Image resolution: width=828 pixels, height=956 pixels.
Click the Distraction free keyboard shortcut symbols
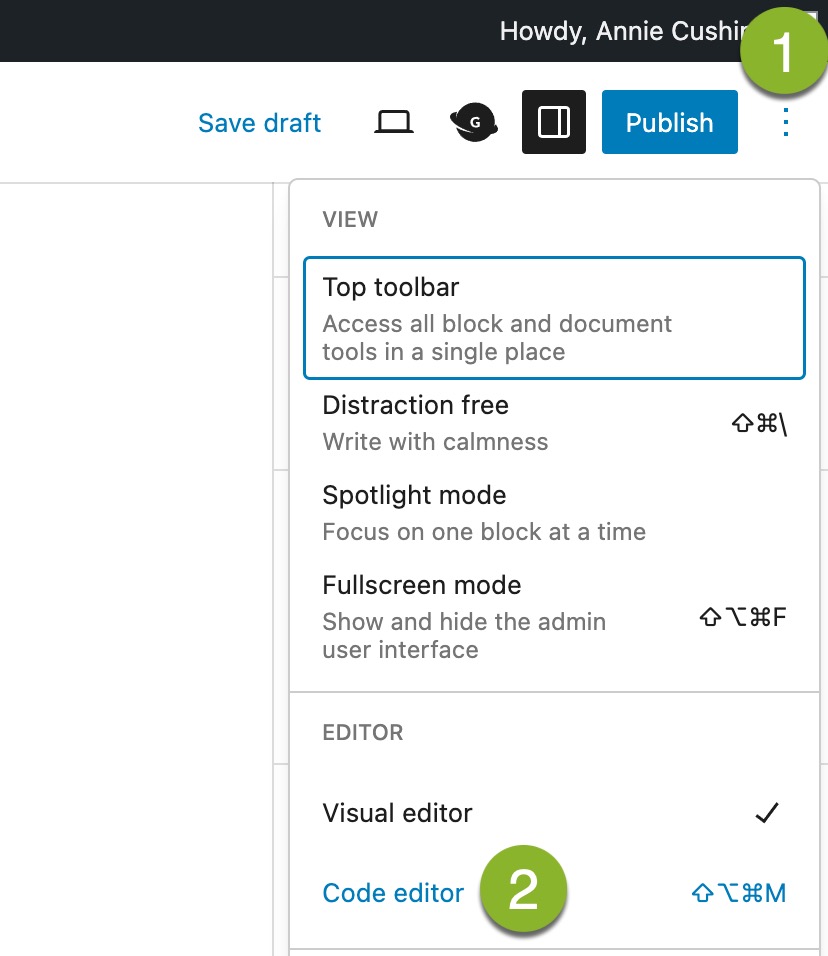coord(759,423)
